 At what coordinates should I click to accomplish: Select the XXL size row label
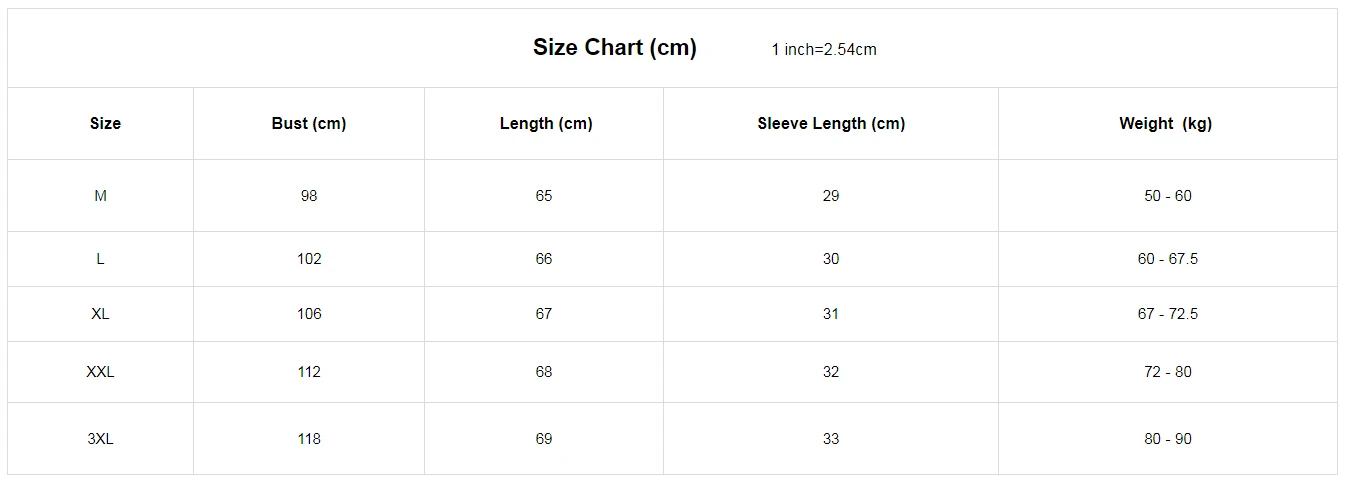[100, 372]
